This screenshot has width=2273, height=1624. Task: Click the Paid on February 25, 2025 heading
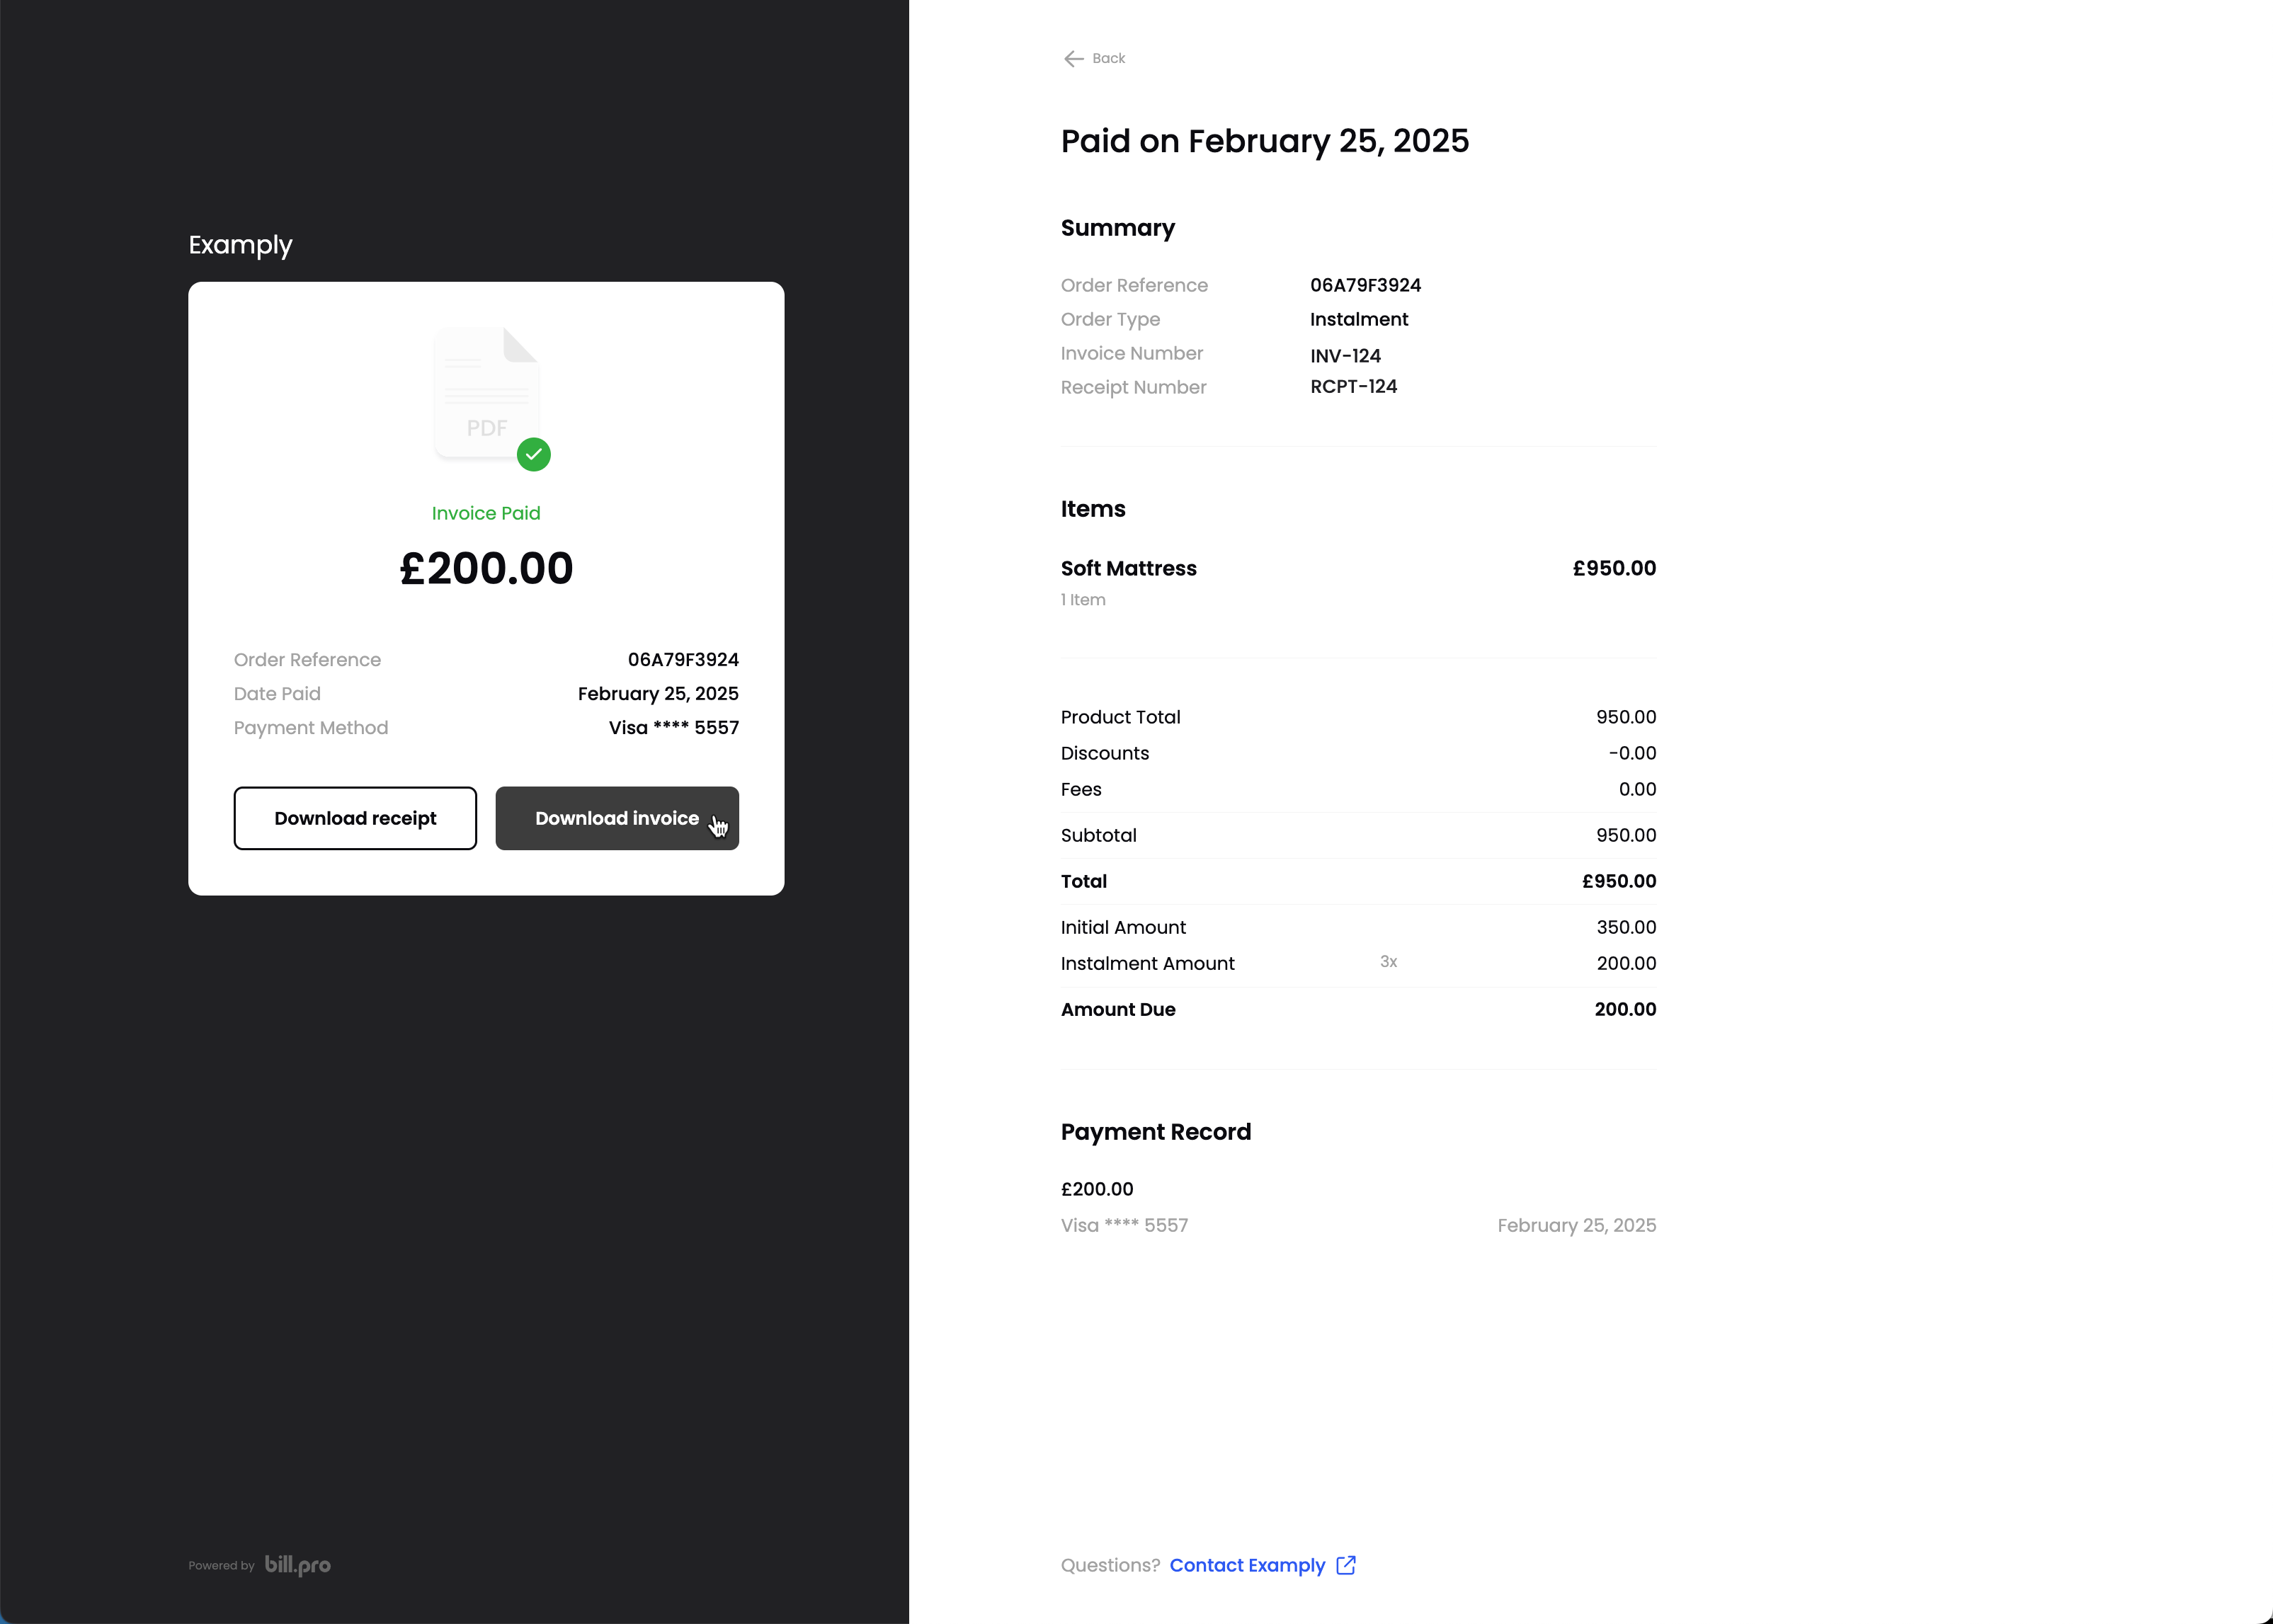pos(1265,141)
